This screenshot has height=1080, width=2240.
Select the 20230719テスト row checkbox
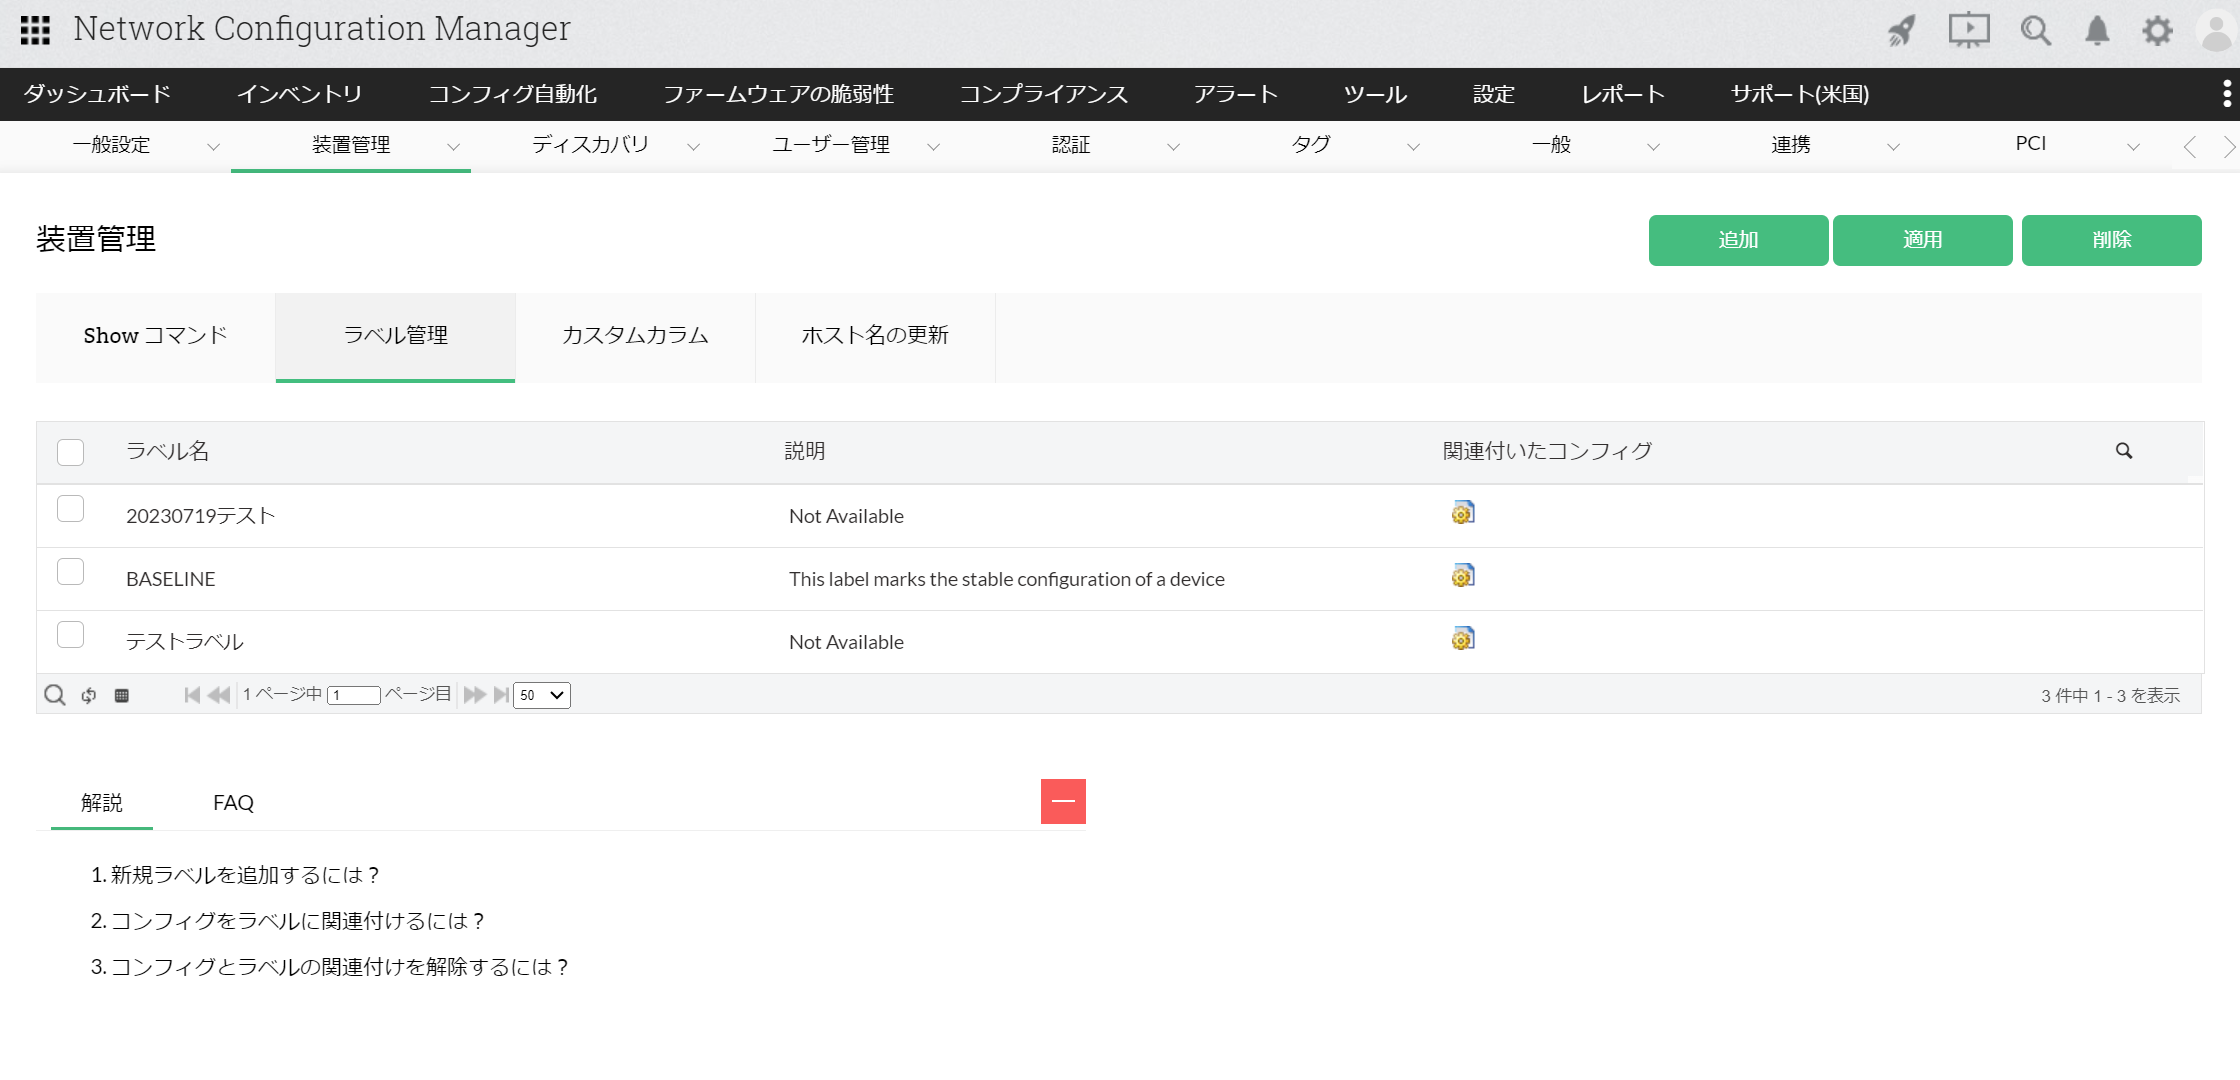pyautogui.click(x=70, y=509)
